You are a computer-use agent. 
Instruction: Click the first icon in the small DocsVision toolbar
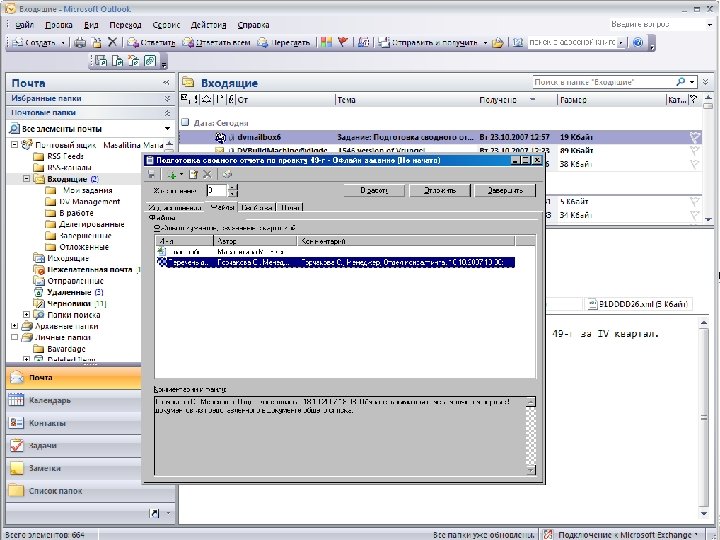(101, 61)
